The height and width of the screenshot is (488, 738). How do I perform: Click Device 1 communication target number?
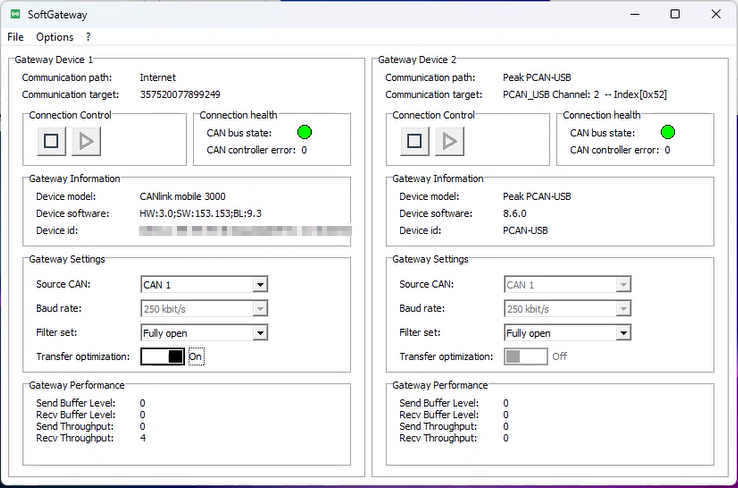point(180,95)
